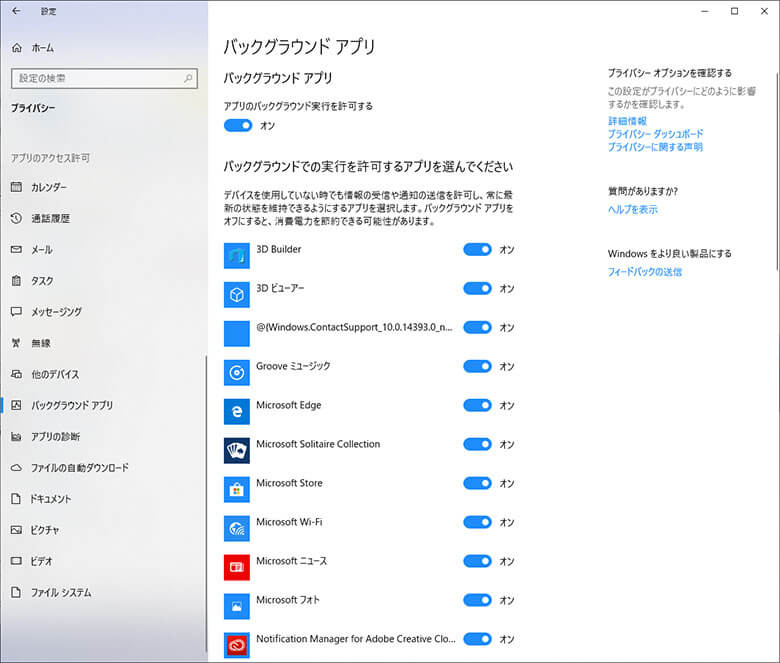This screenshot has height=663, width=780.
Task: Toggle Microsoft Wi-Fi background switch
Action: pyautogui.click(x=478, y=522)
